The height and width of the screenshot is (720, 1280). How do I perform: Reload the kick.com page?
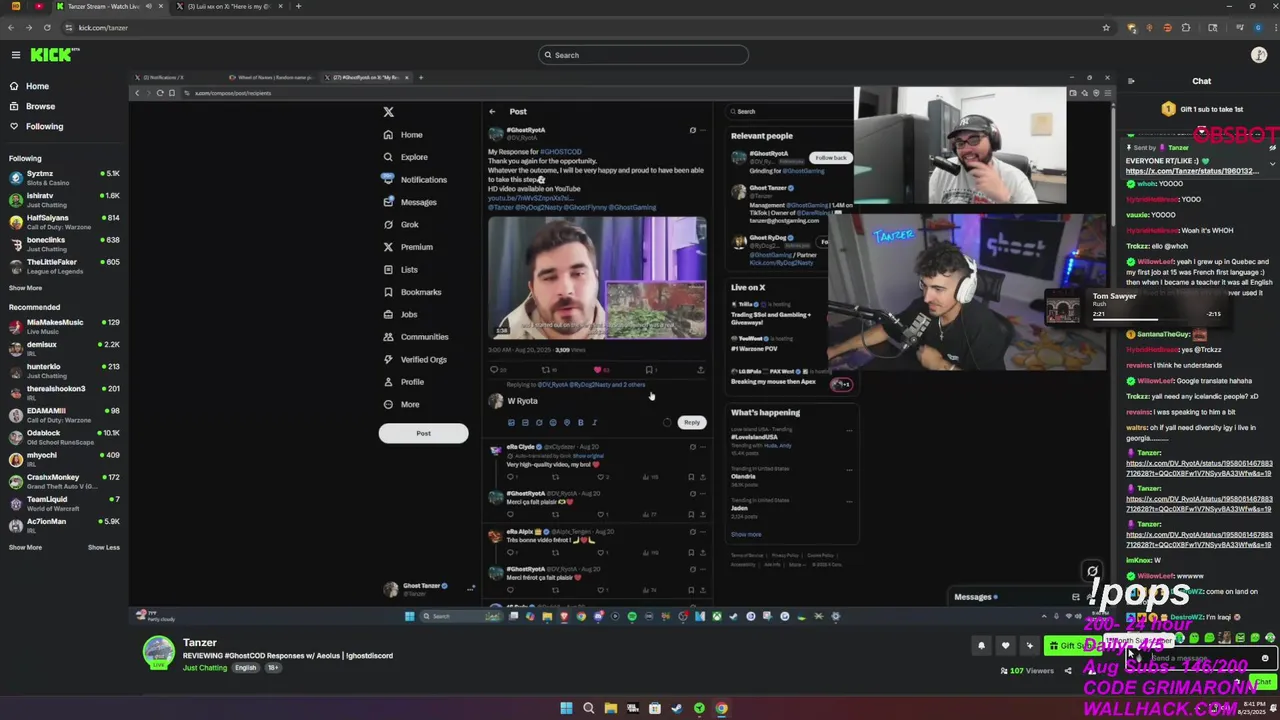tap(46, 28)
